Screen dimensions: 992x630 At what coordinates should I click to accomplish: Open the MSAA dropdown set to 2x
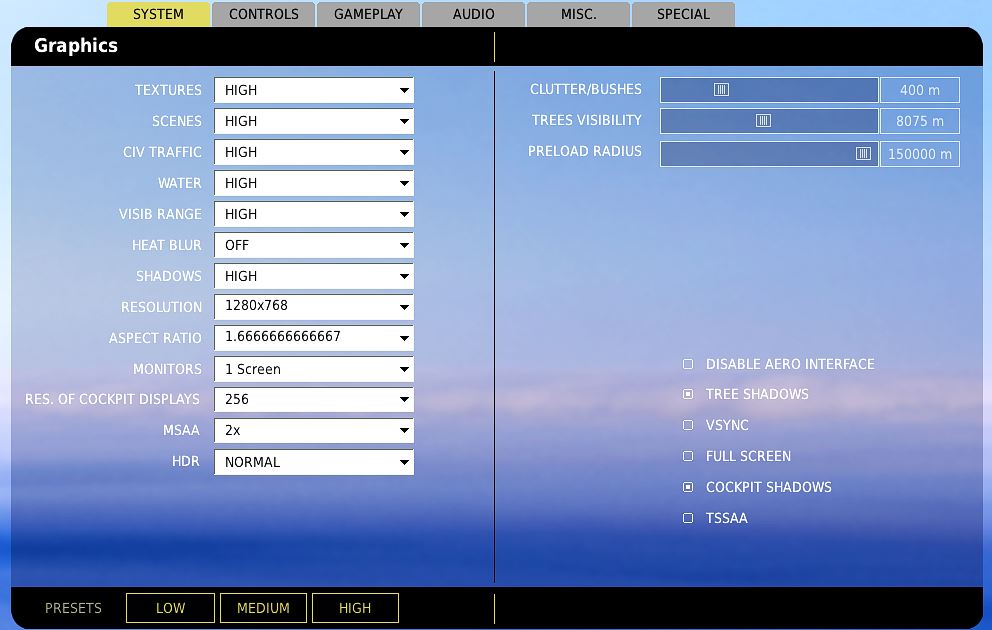click(314, 430)
